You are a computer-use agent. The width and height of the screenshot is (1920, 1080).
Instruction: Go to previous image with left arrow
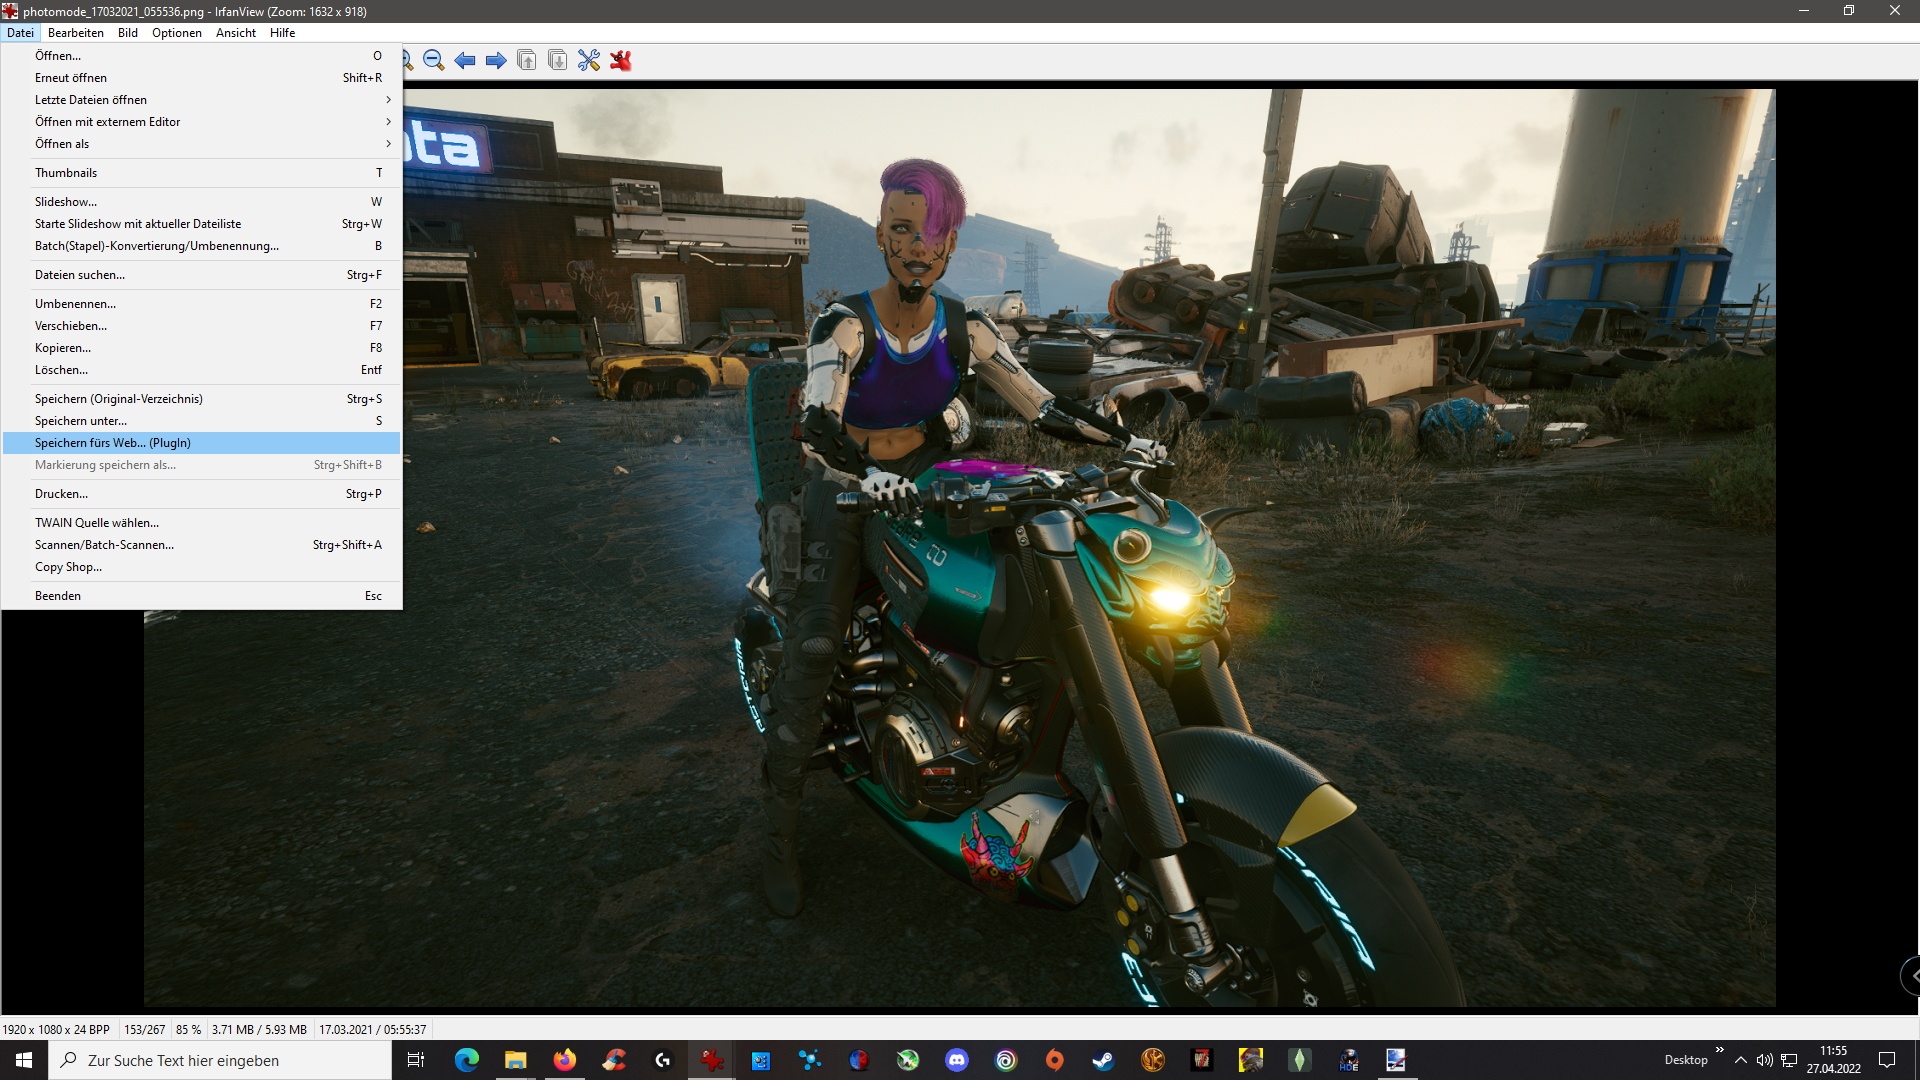(465, 61)
